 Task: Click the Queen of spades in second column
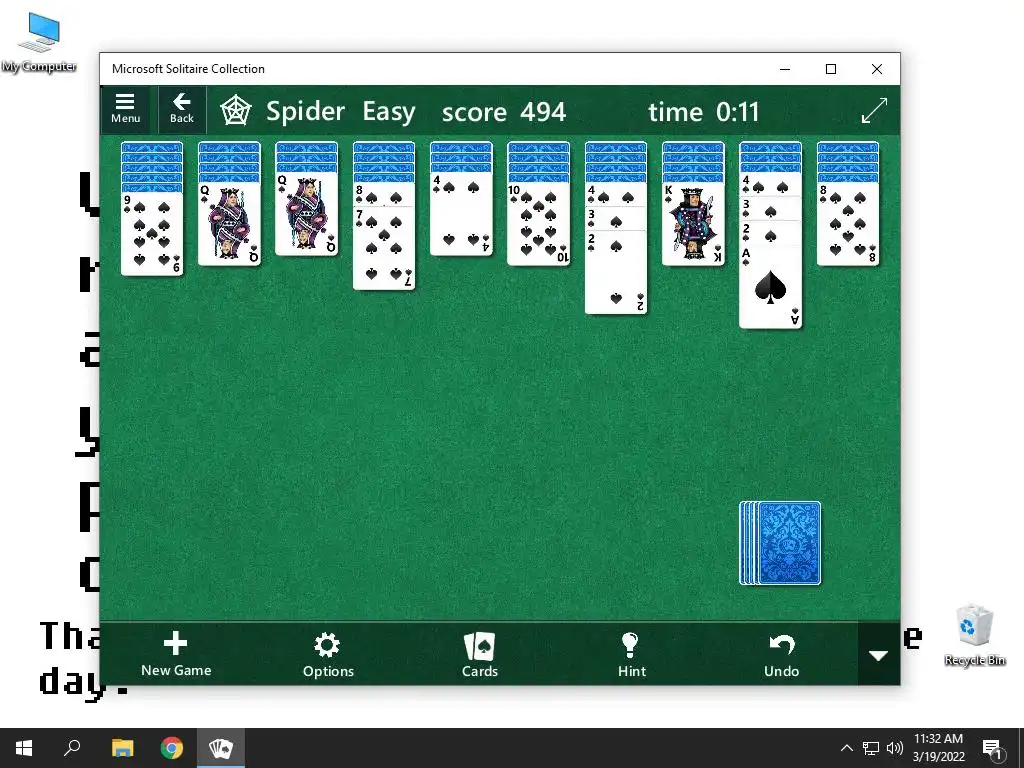click(229, 224)
